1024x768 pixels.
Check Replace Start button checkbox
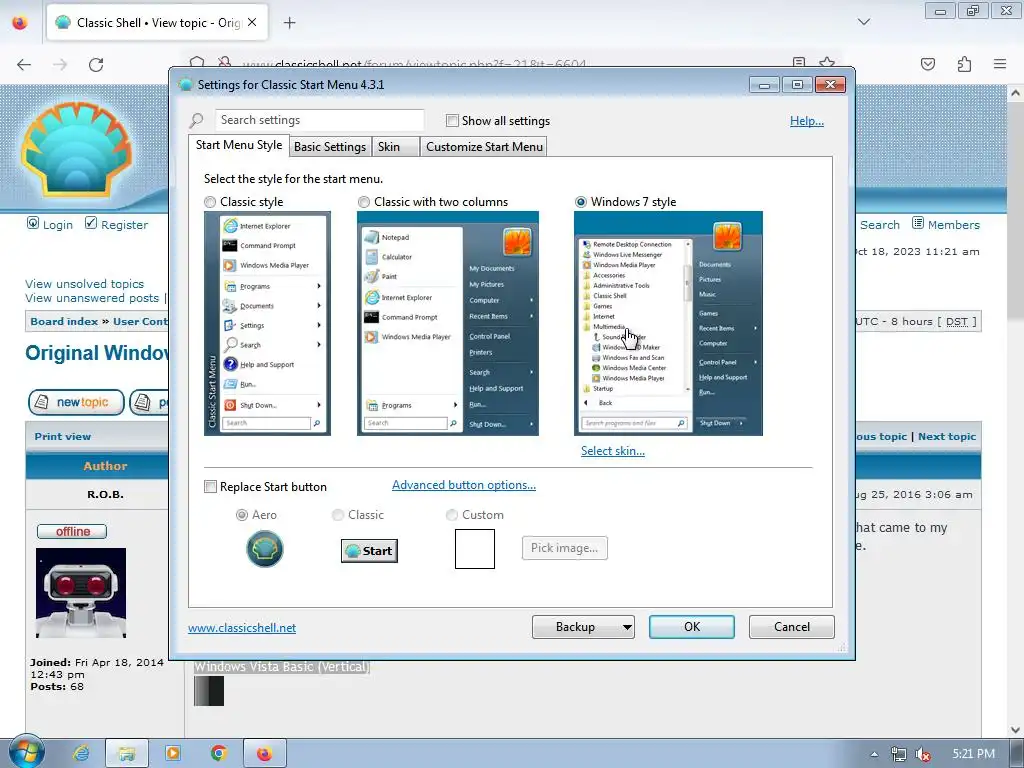tap(210, 487)
